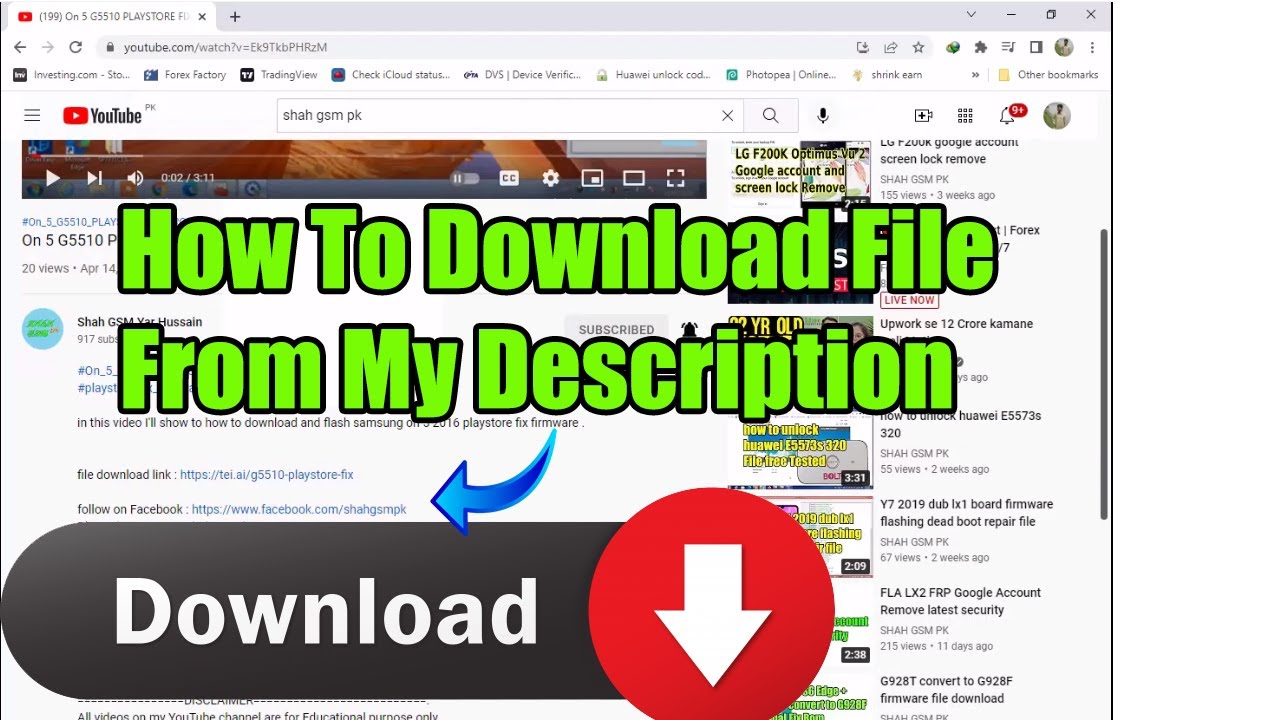Open the Create video camera icon
1280x720 pixels.
tap(923, 115)
